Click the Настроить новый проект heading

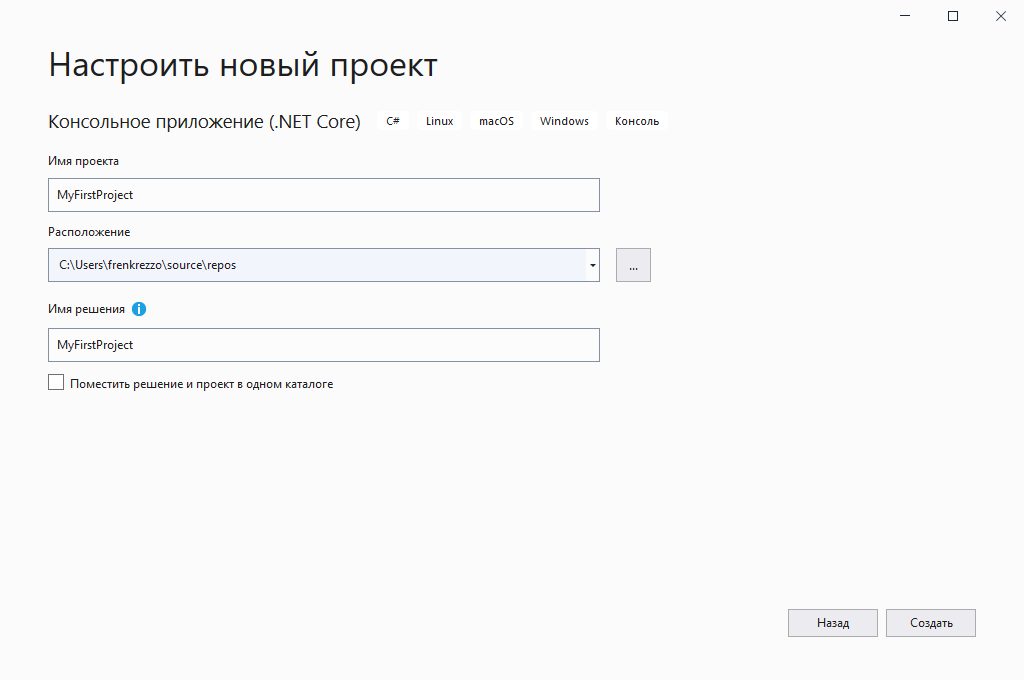(x=243, y=65)
